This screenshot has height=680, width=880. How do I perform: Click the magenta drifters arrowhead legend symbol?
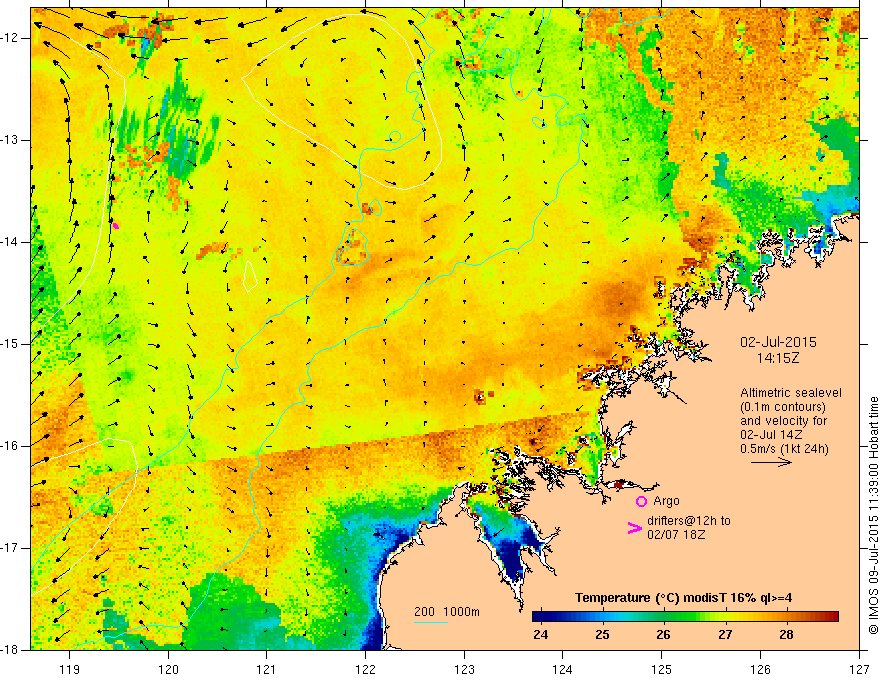634,528
